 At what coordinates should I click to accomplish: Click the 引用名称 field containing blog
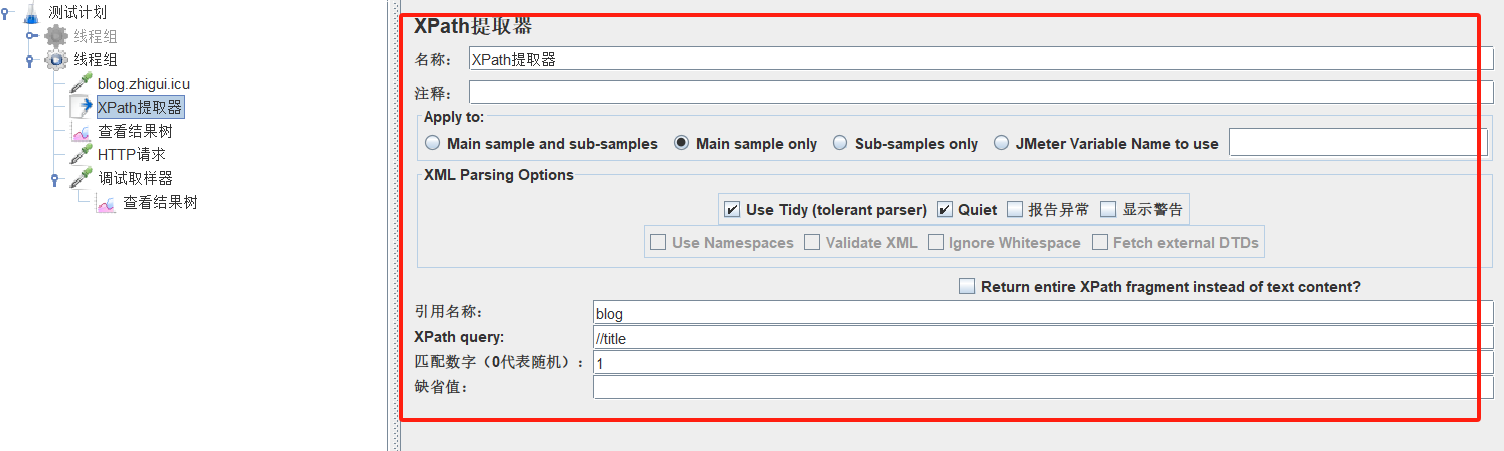[x=1036, y=313]
